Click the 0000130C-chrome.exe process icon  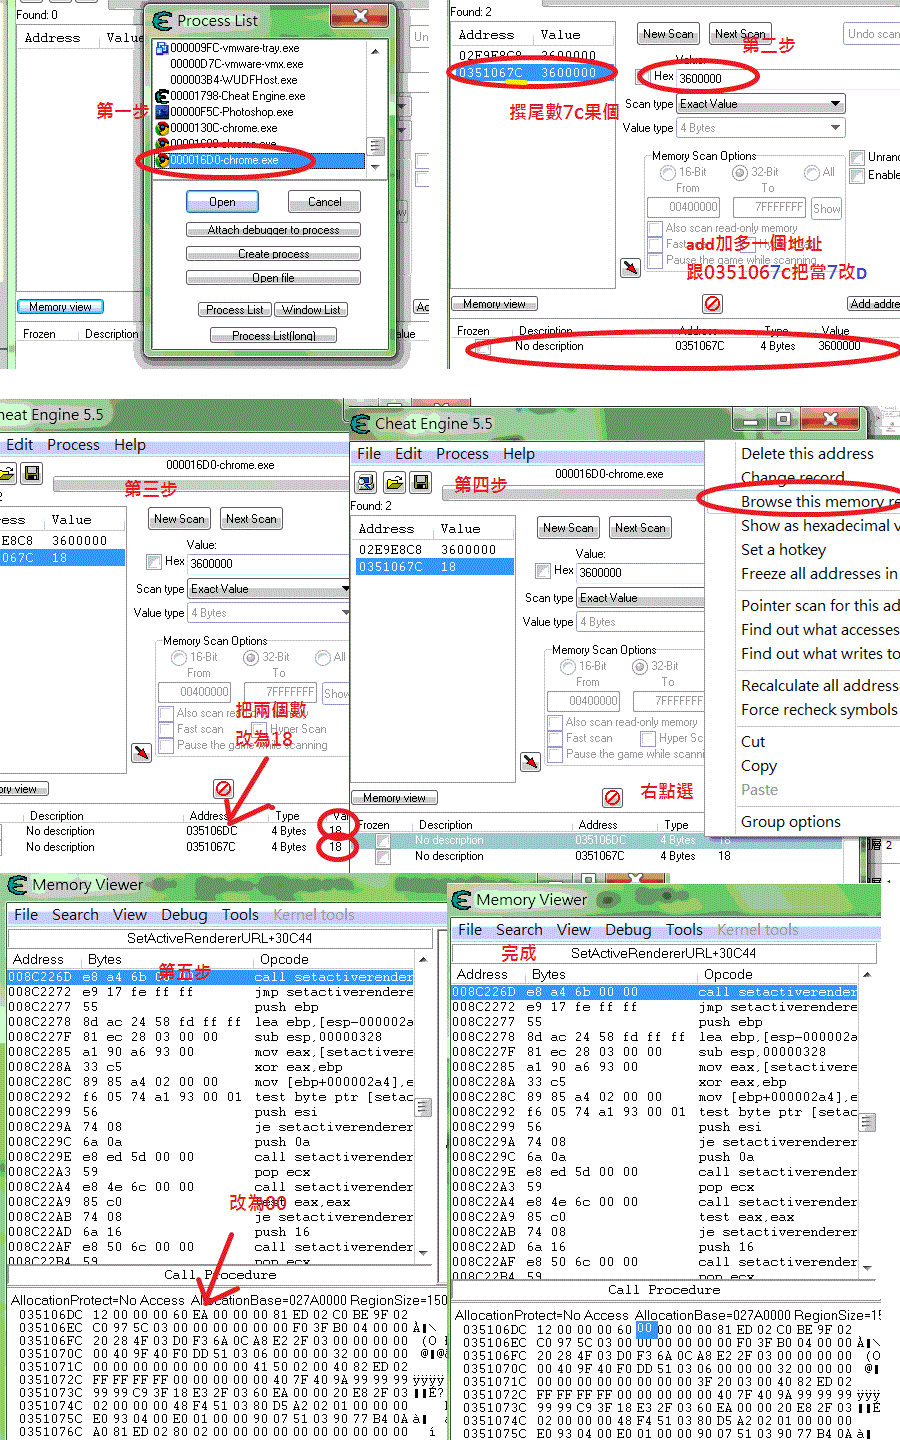162,128
